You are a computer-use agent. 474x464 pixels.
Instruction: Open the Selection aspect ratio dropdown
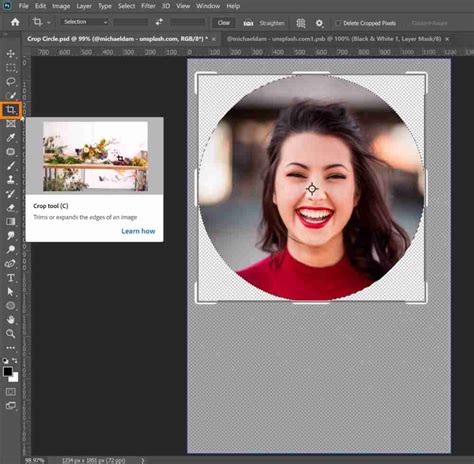tap(85, 22)
